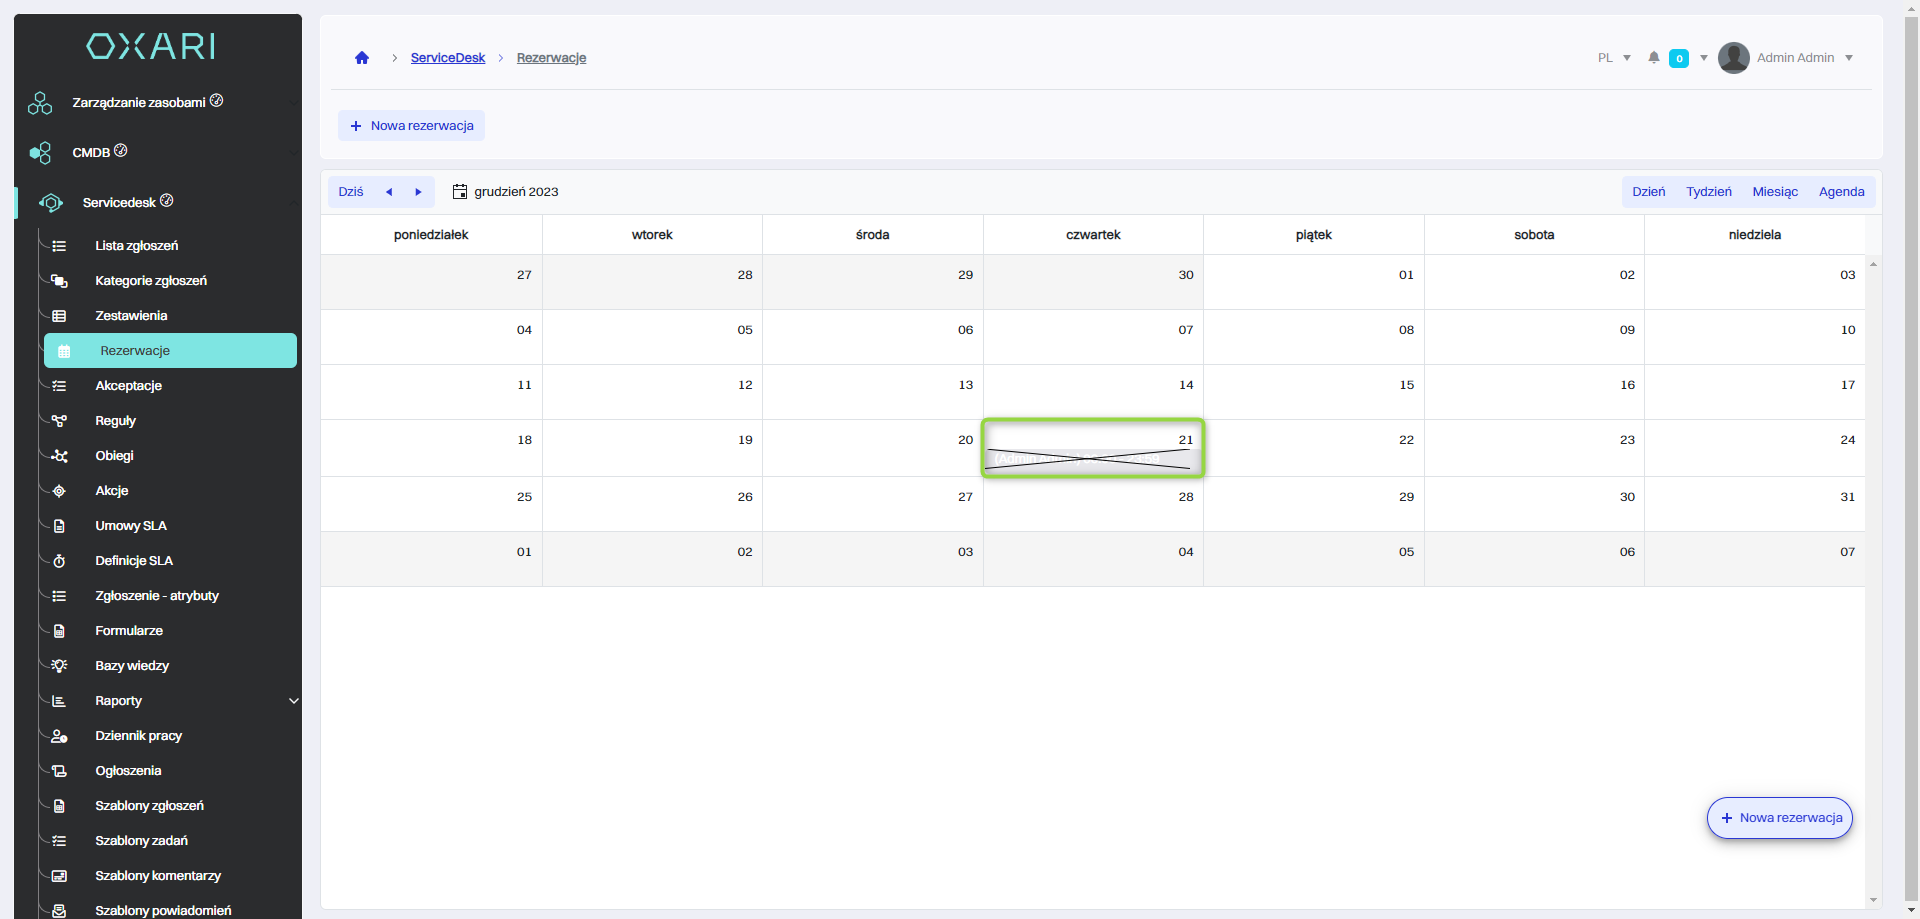The image size is (1920, 919).
Task: Switch to Tydzień calendar view
Action: [x=1708, y=192]
